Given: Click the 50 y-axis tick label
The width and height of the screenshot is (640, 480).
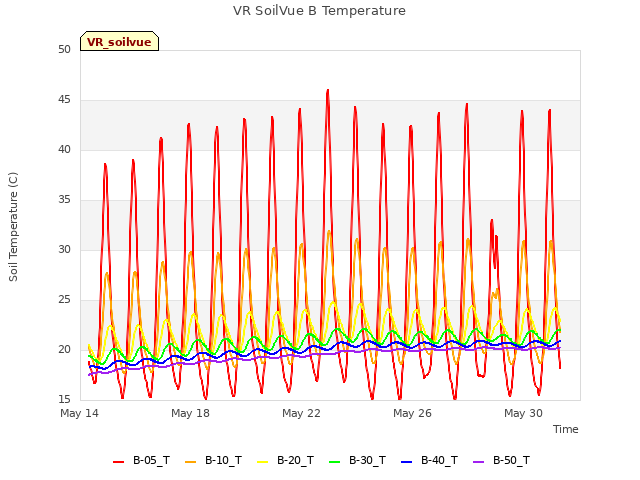Looking at the screenshot, I should click(x=64, y=49).
